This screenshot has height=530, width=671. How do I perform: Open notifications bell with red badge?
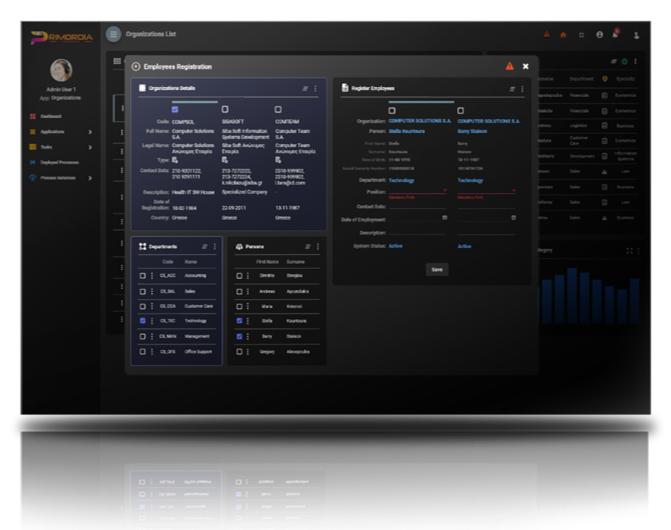click(616, 34)
